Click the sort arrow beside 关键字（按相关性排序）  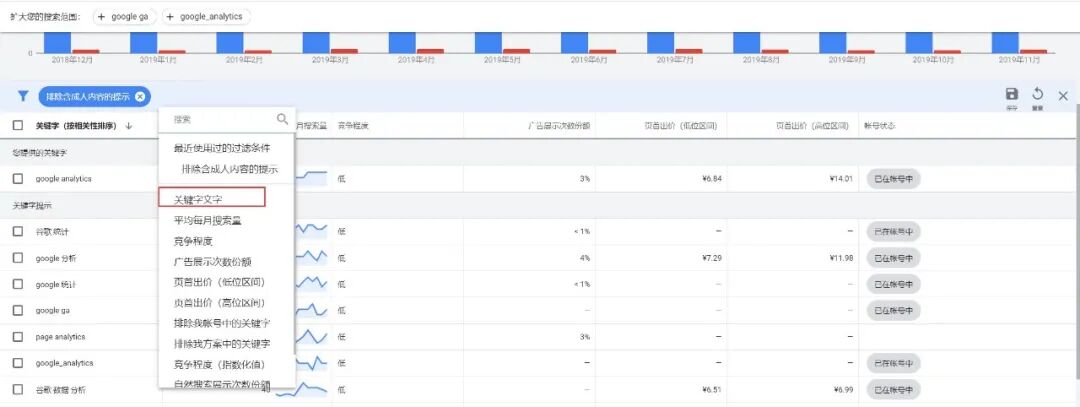(x=129, y=126)
